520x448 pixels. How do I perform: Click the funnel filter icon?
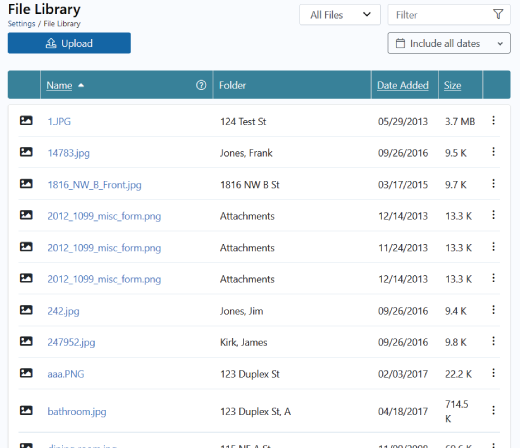498,14
